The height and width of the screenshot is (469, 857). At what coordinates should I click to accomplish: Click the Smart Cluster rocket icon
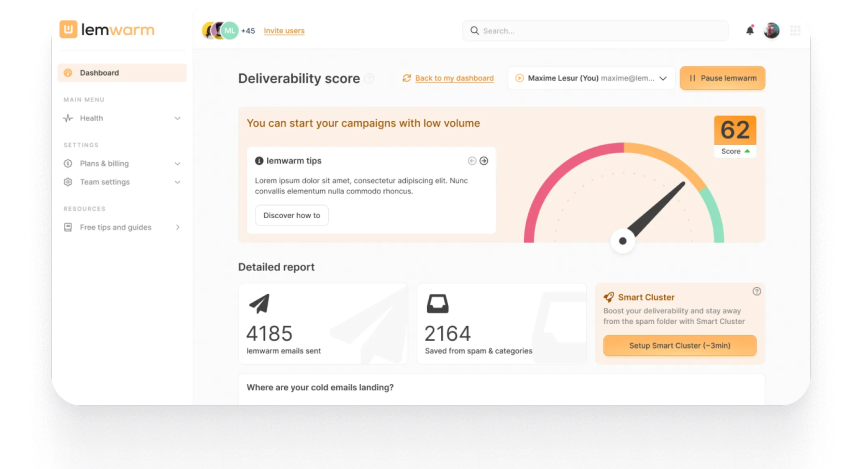[608, 297]
